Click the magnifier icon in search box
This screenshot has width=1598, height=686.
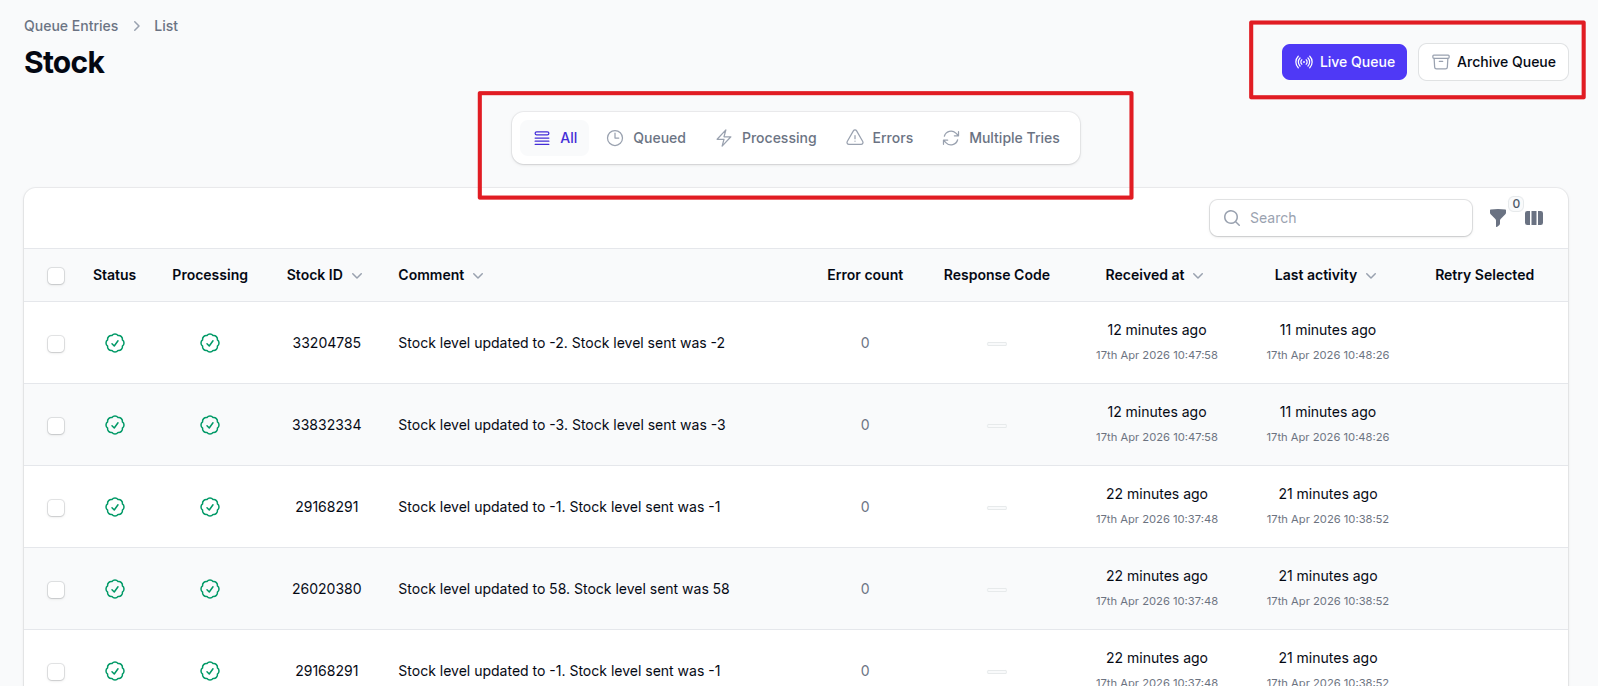1232,218
